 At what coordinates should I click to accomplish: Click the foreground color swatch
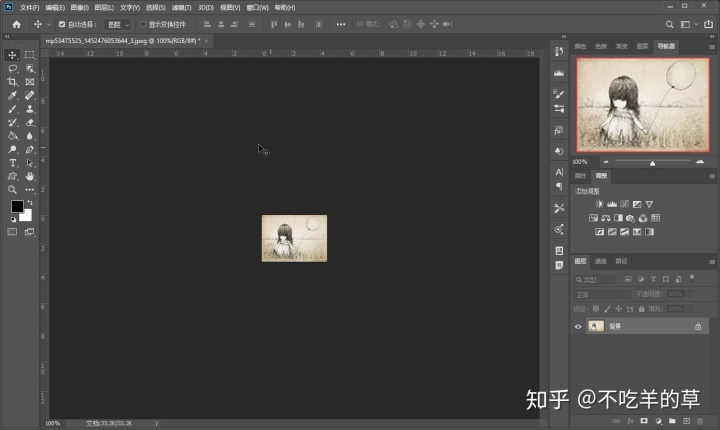click(x=17, y=207)
